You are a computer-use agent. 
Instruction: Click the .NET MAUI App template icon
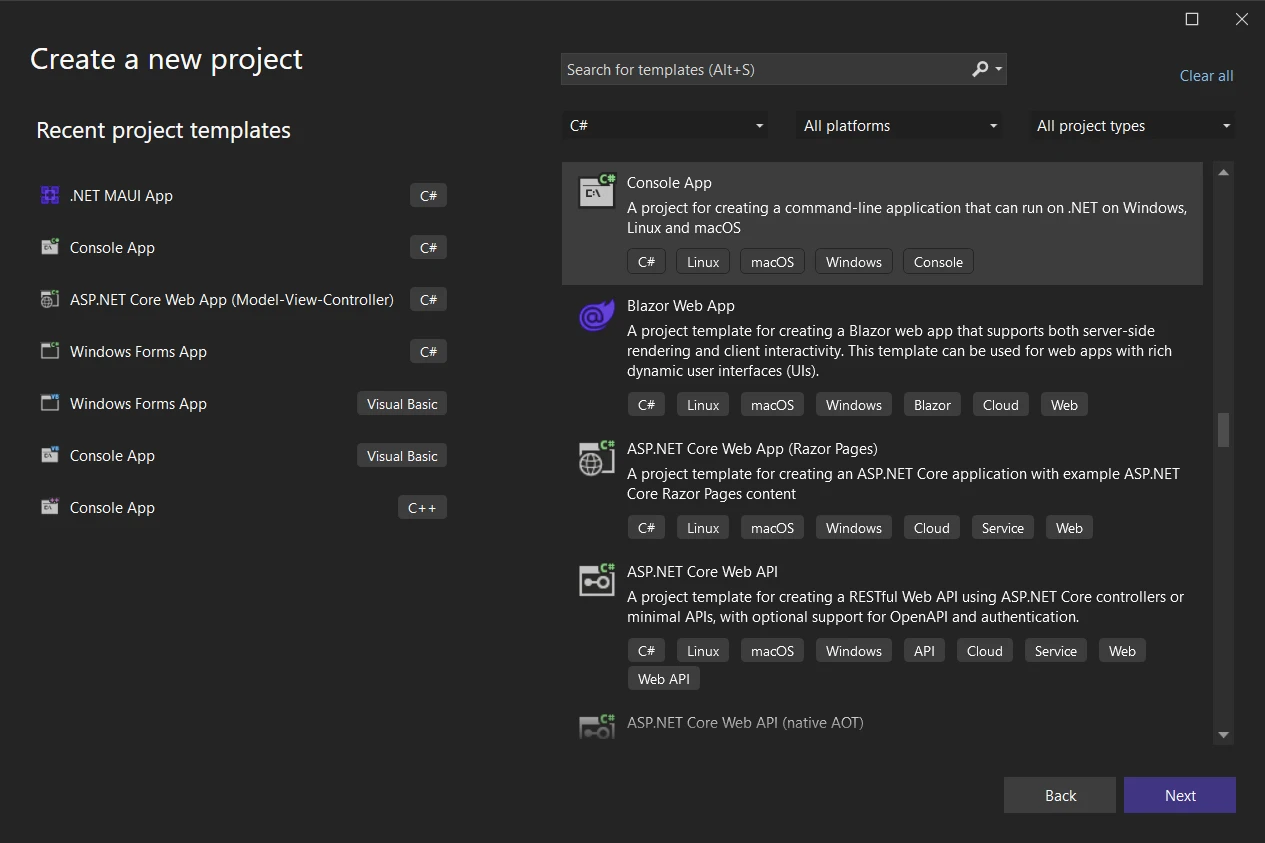[50, 196]
